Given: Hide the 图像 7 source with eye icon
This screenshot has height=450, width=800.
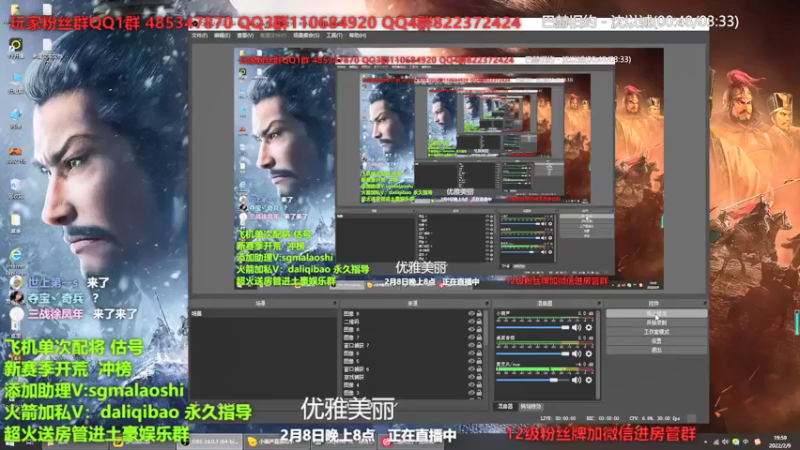Looking at the screenshot, I should coord(471,338).
